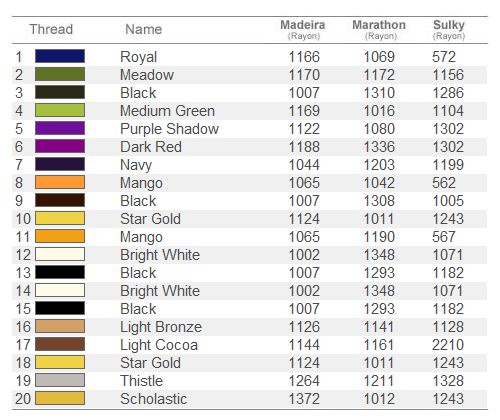Select the Meadow green thread swatch

[60, 74]
